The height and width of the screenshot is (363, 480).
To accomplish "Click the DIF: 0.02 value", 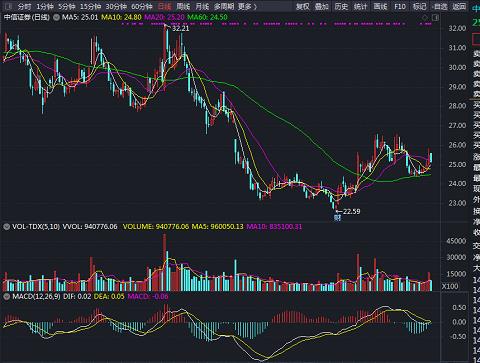I will click(x=77, y=296).
